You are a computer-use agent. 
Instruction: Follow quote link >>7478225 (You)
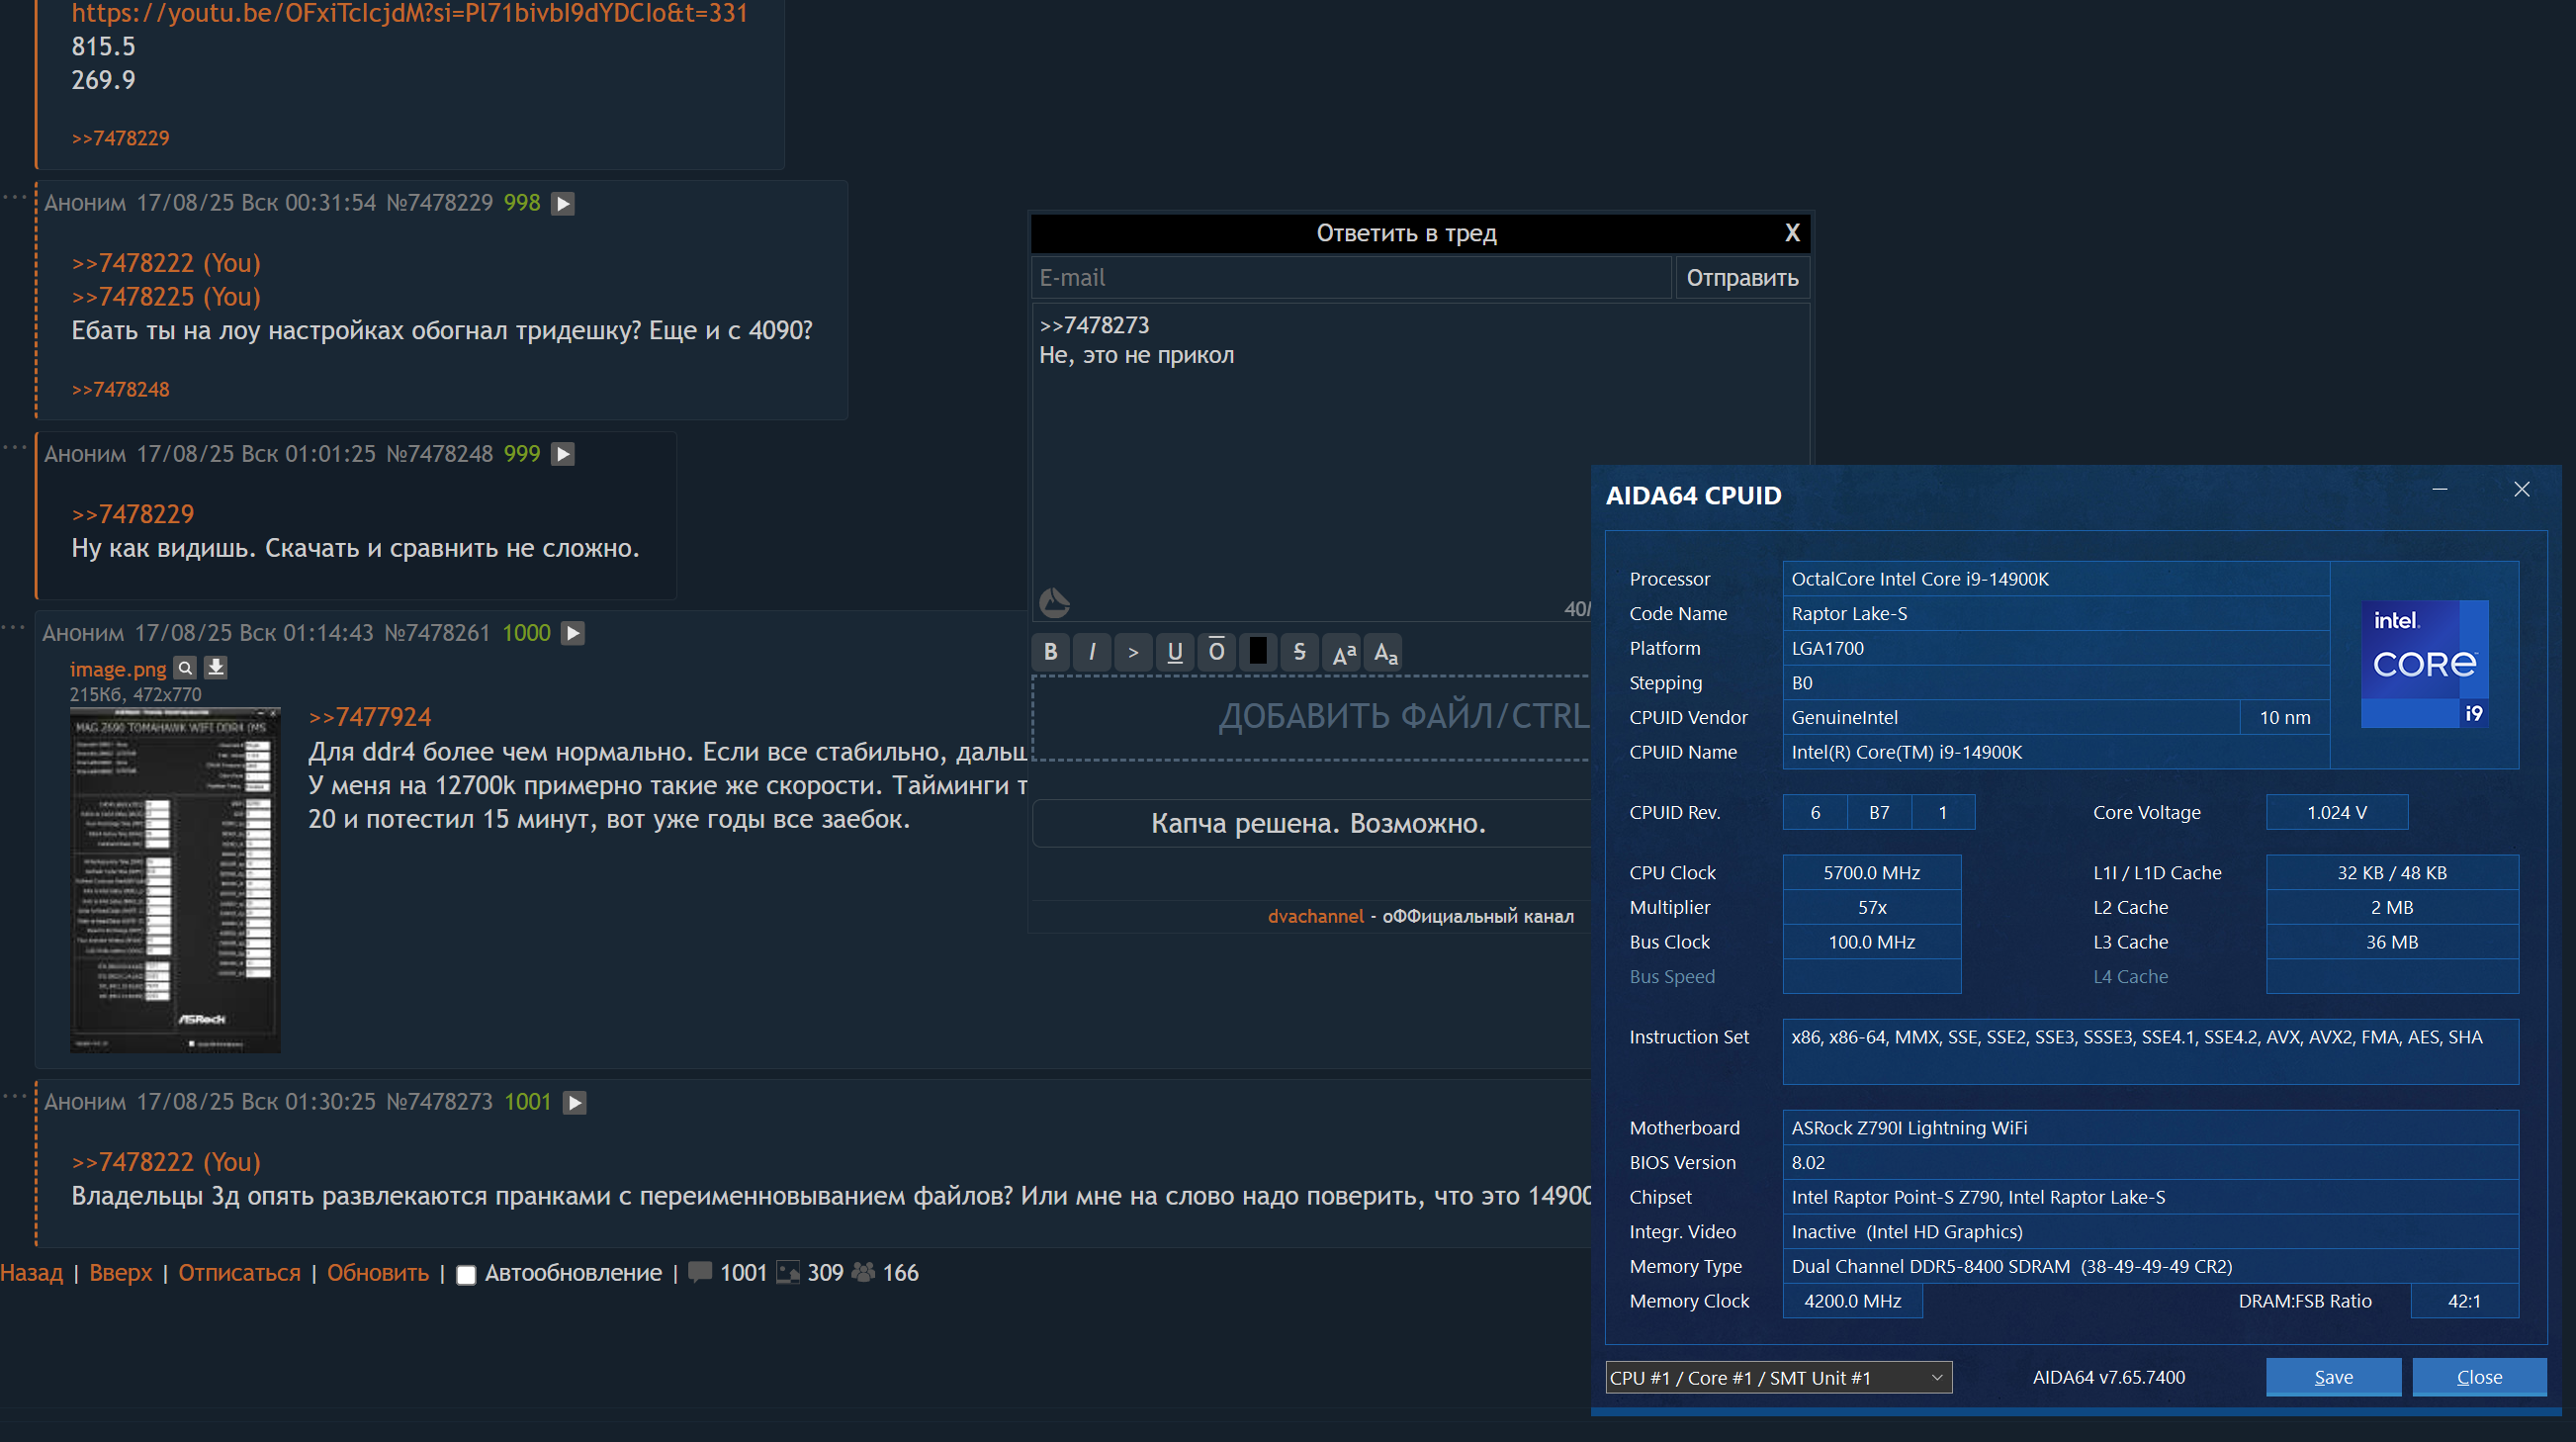coord(166,297)
